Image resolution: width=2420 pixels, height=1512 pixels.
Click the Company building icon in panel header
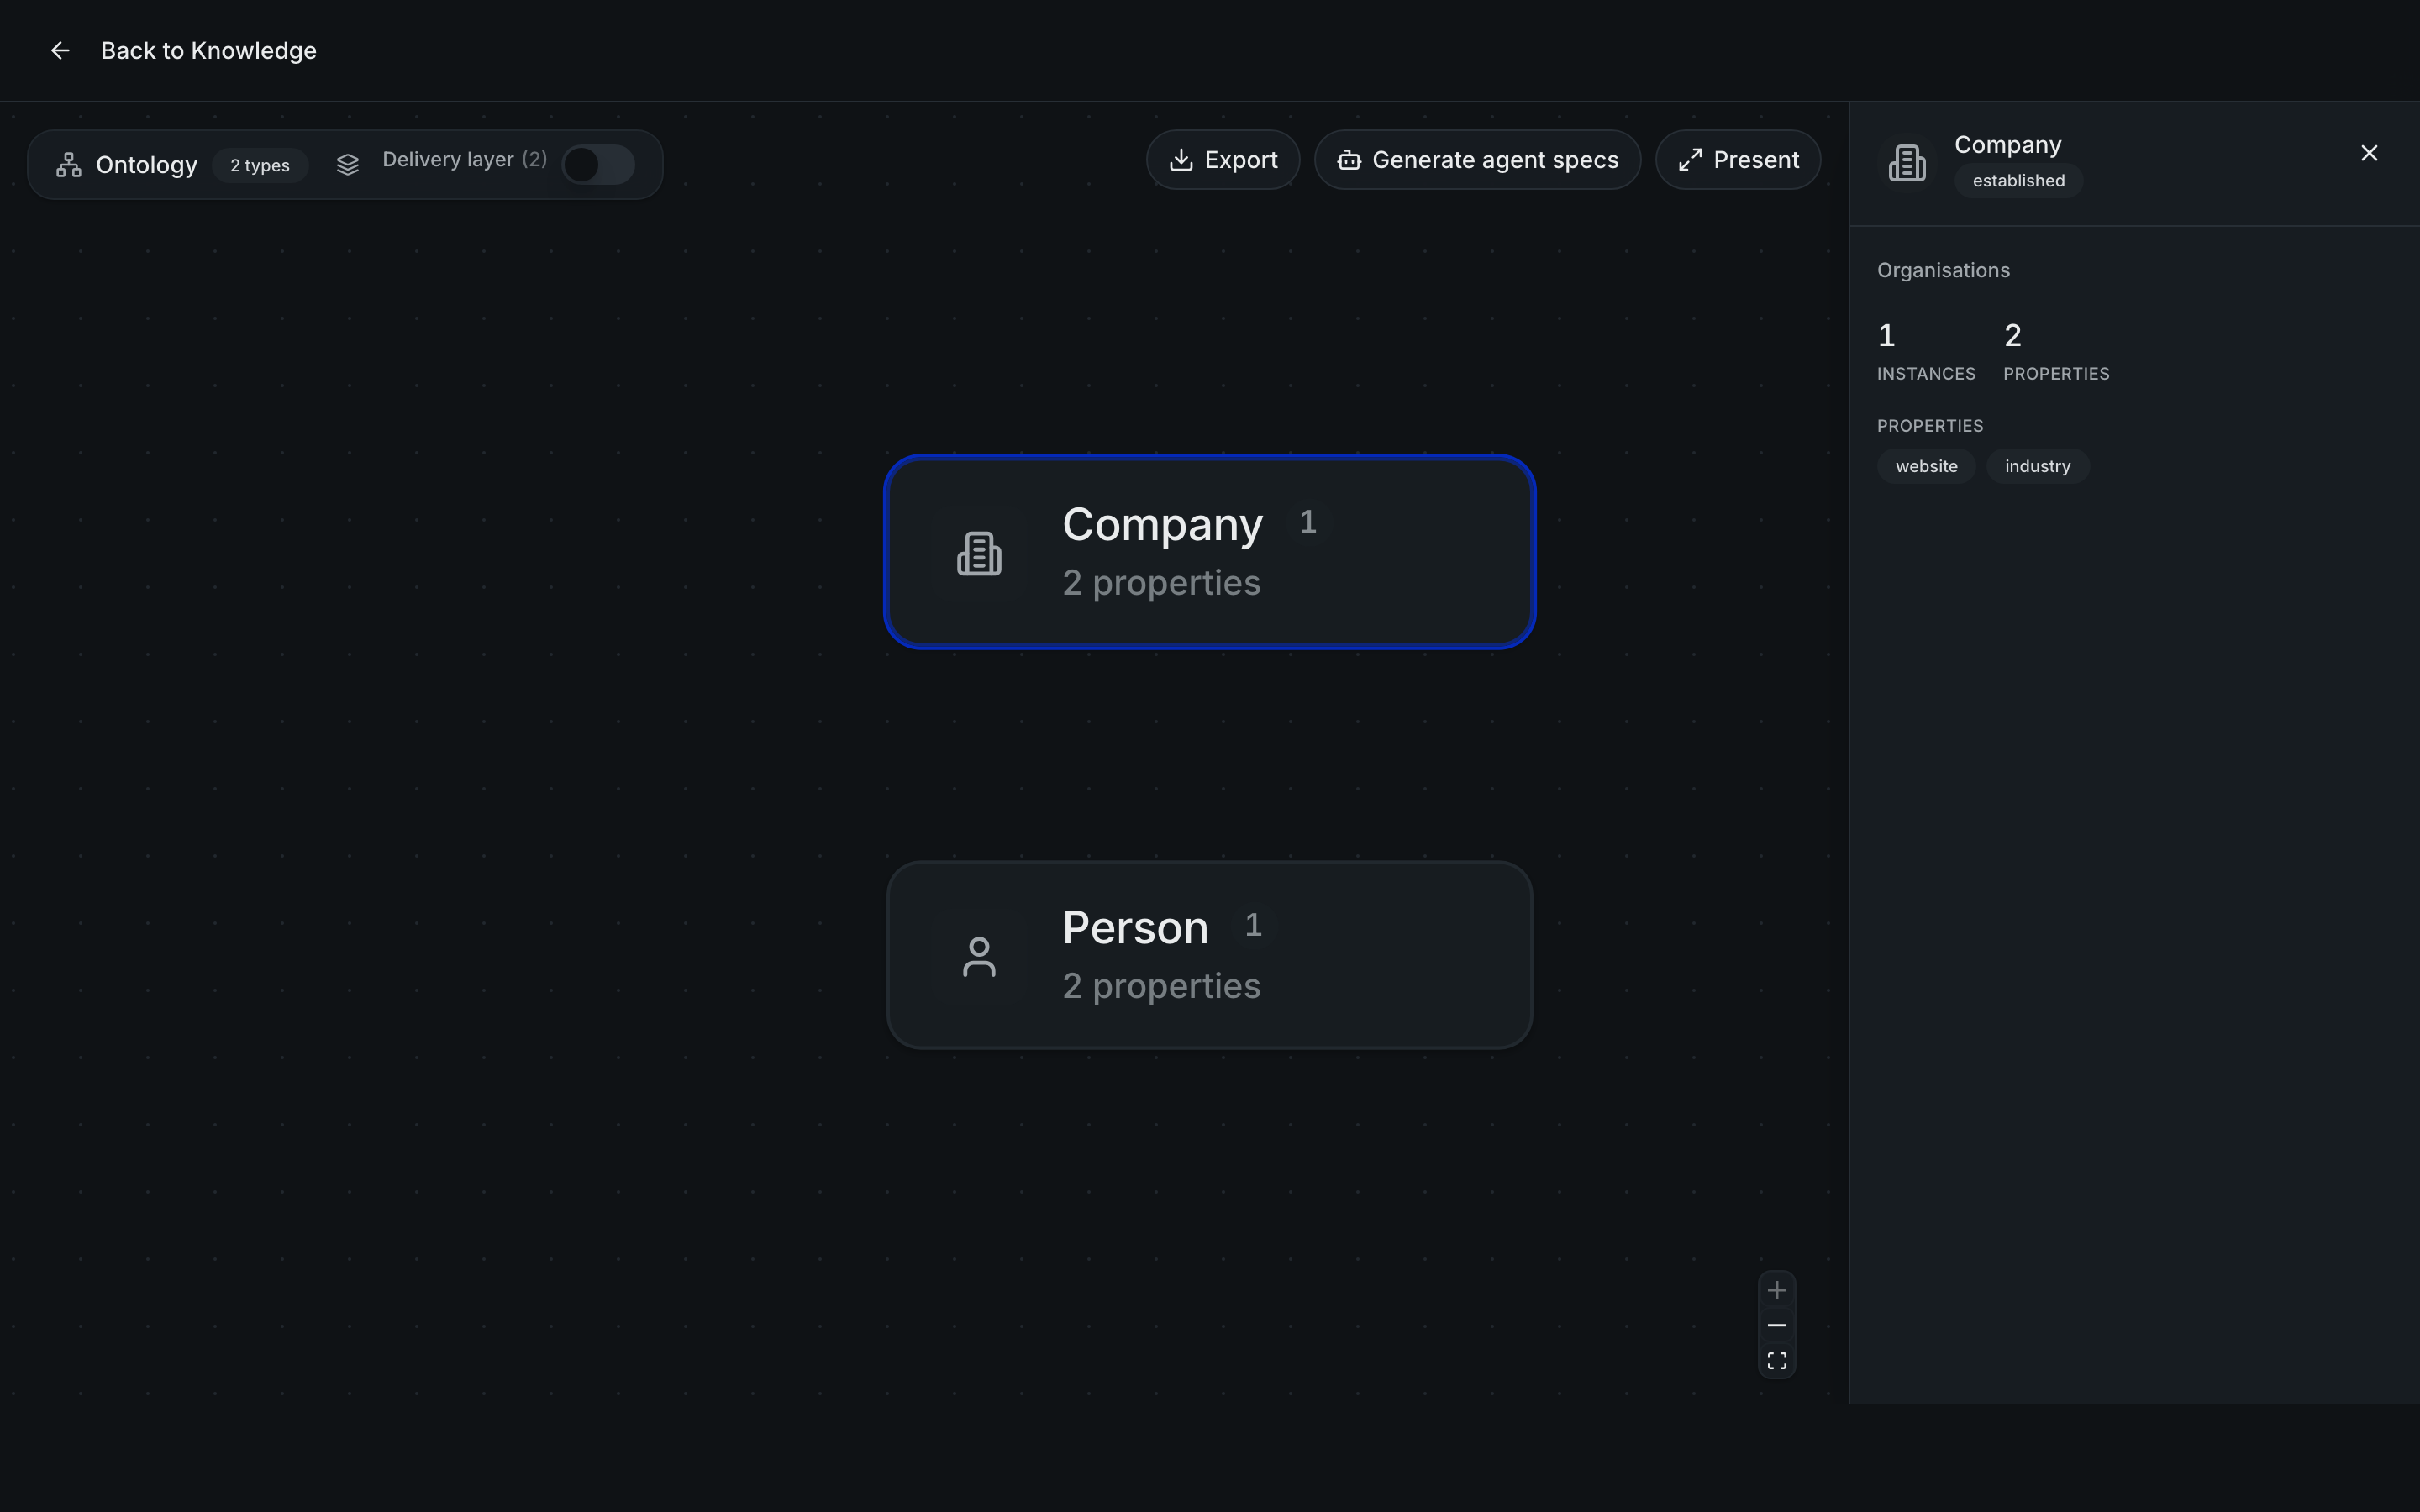[1907, 163]
